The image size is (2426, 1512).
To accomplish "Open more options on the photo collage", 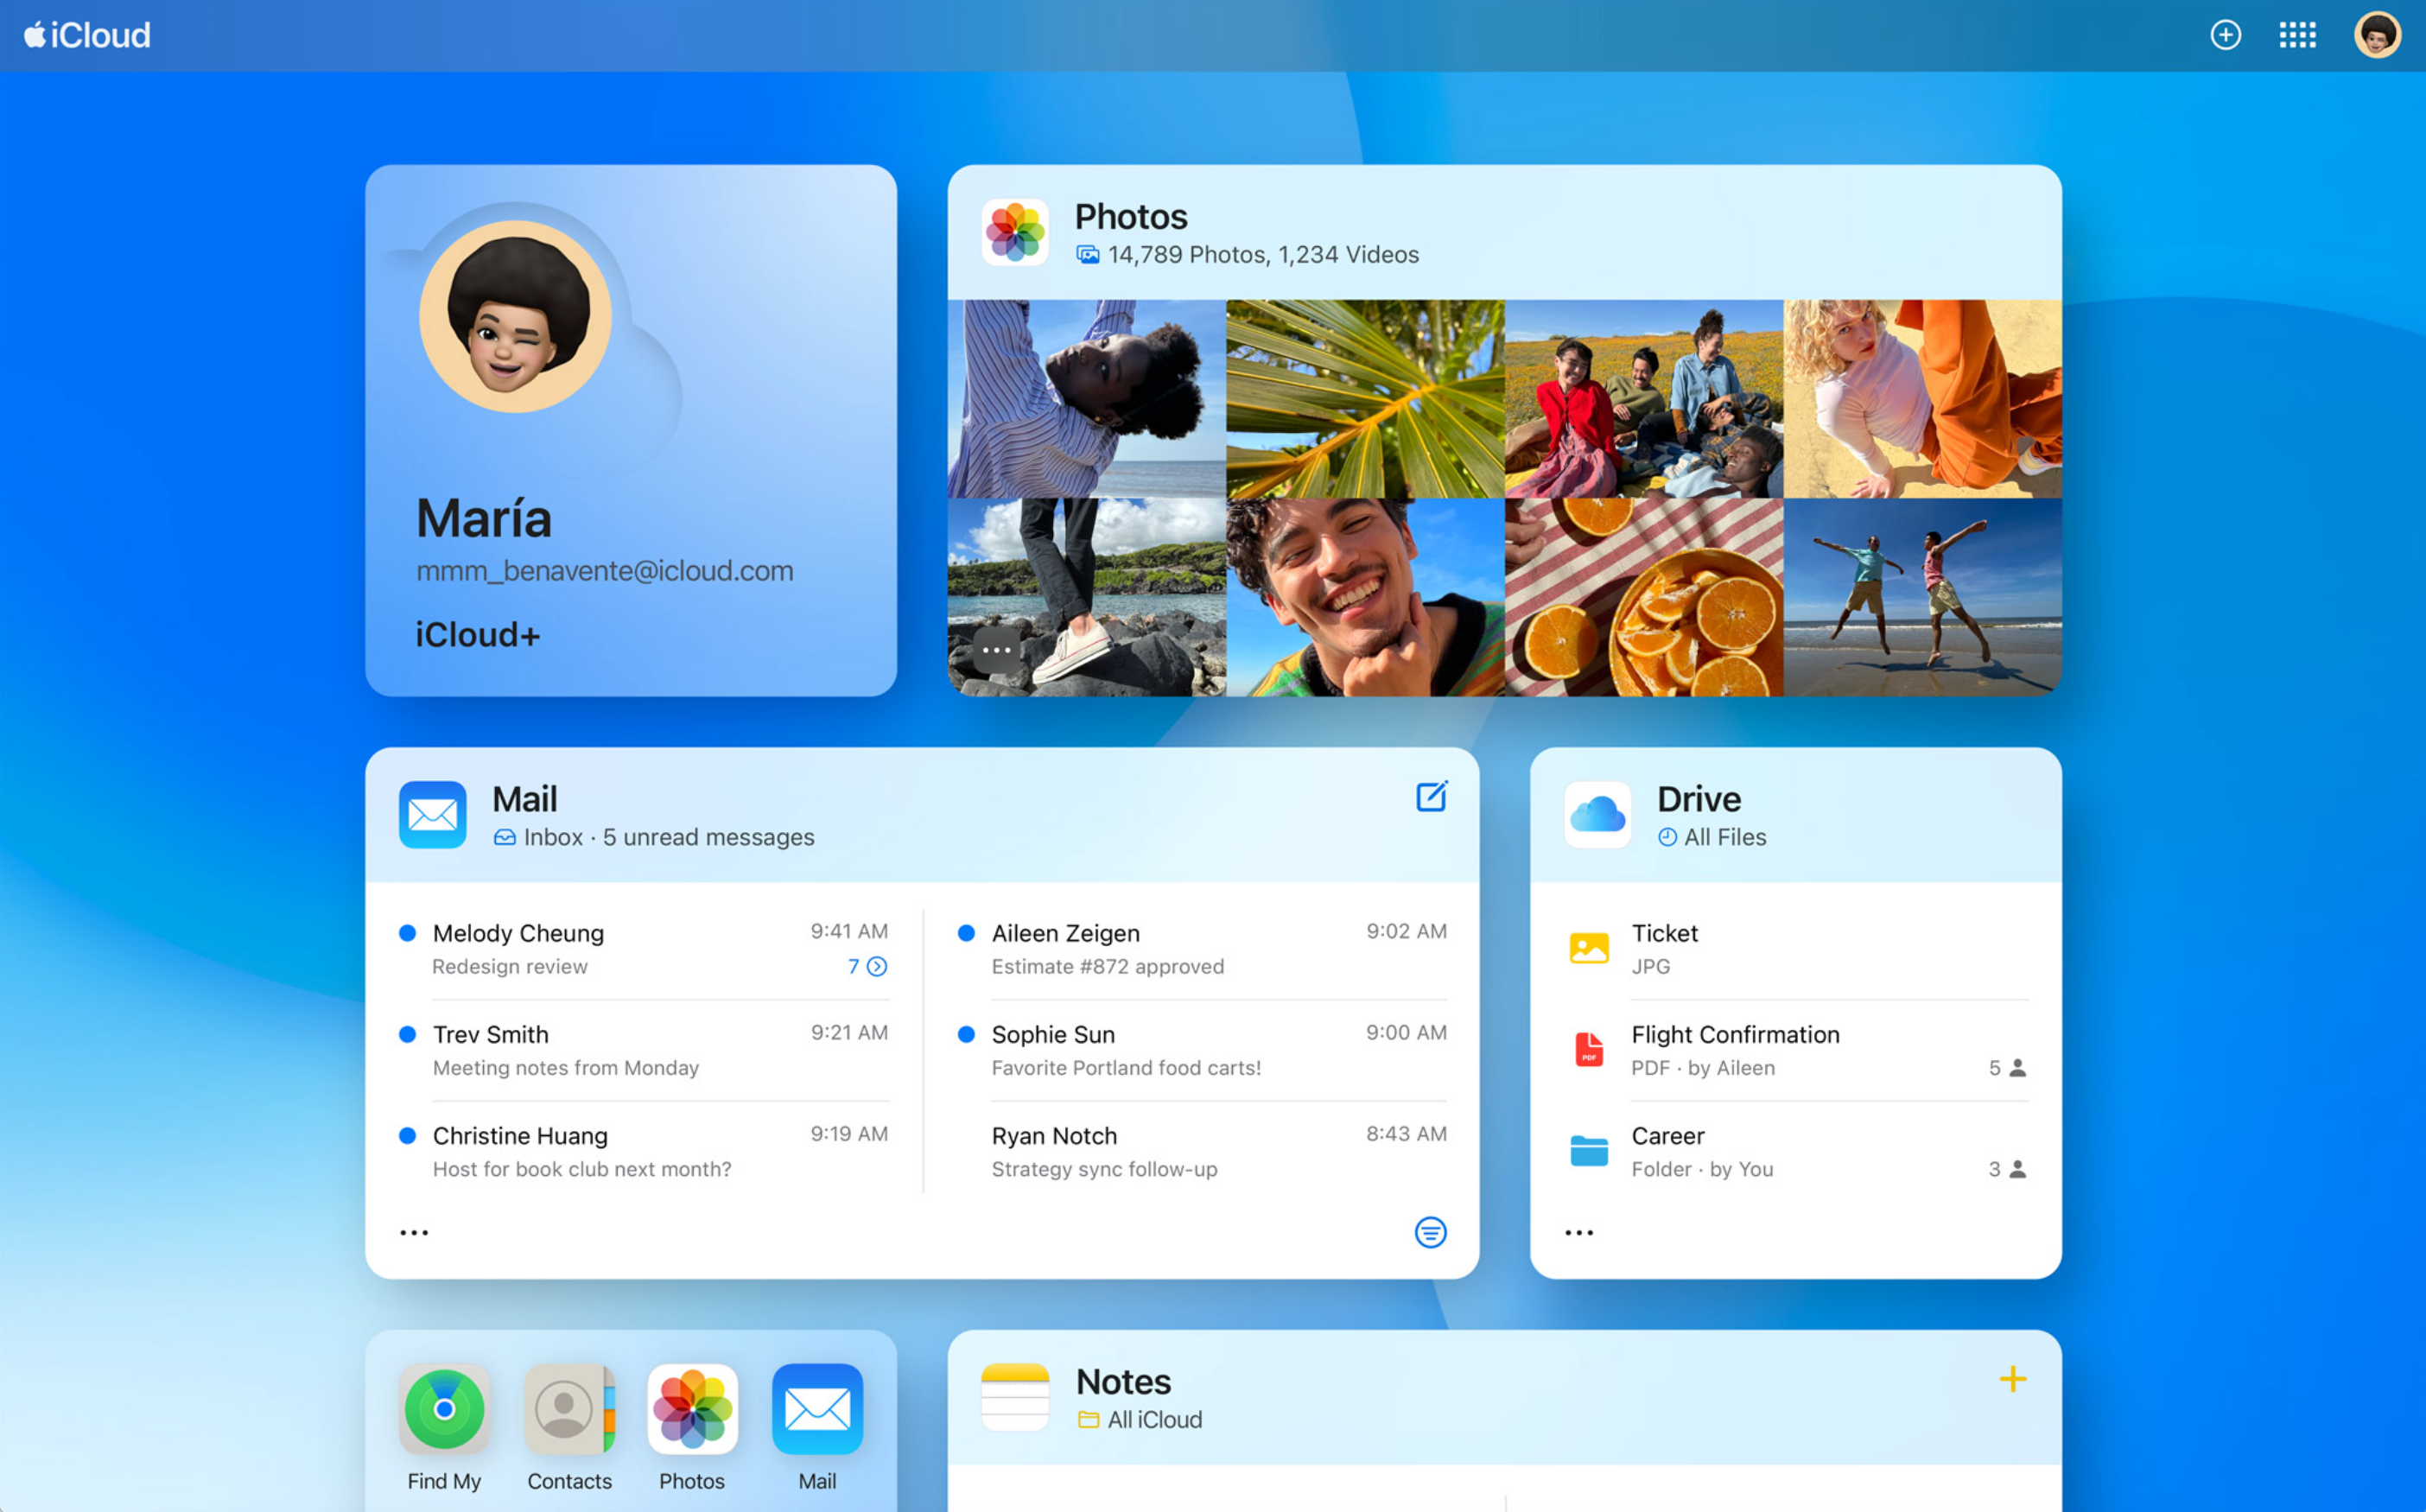I will click(x=996, y=650).
